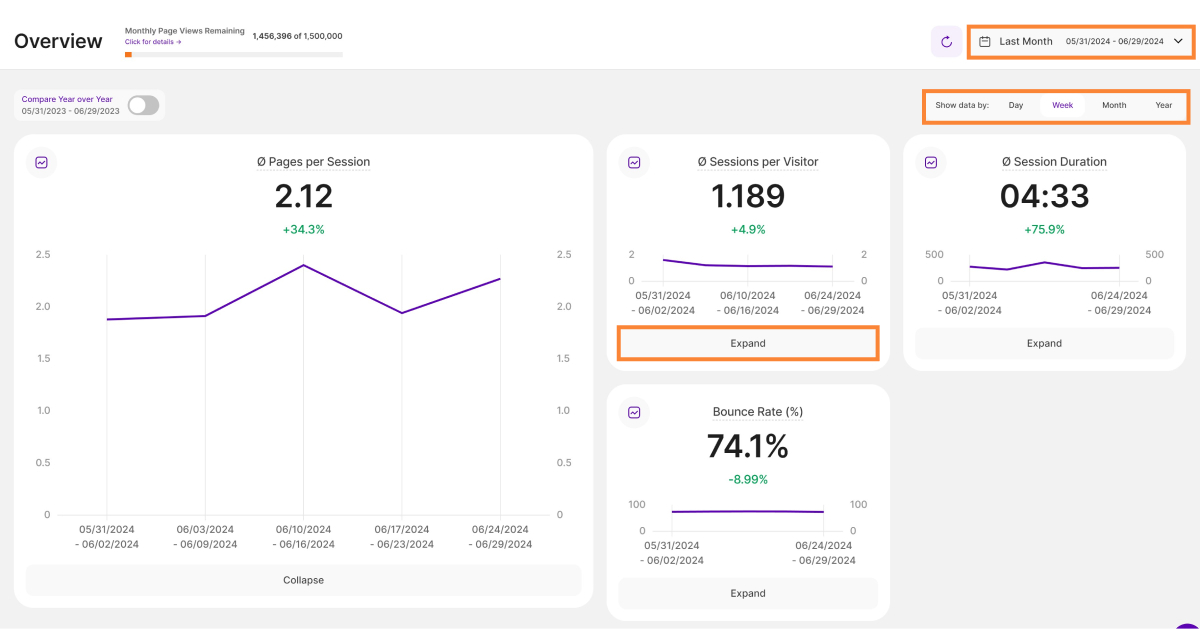Click the calendar icon beside Last Month
The width and height of the screenshot is (1200, 629).
[x=985, y=42]
